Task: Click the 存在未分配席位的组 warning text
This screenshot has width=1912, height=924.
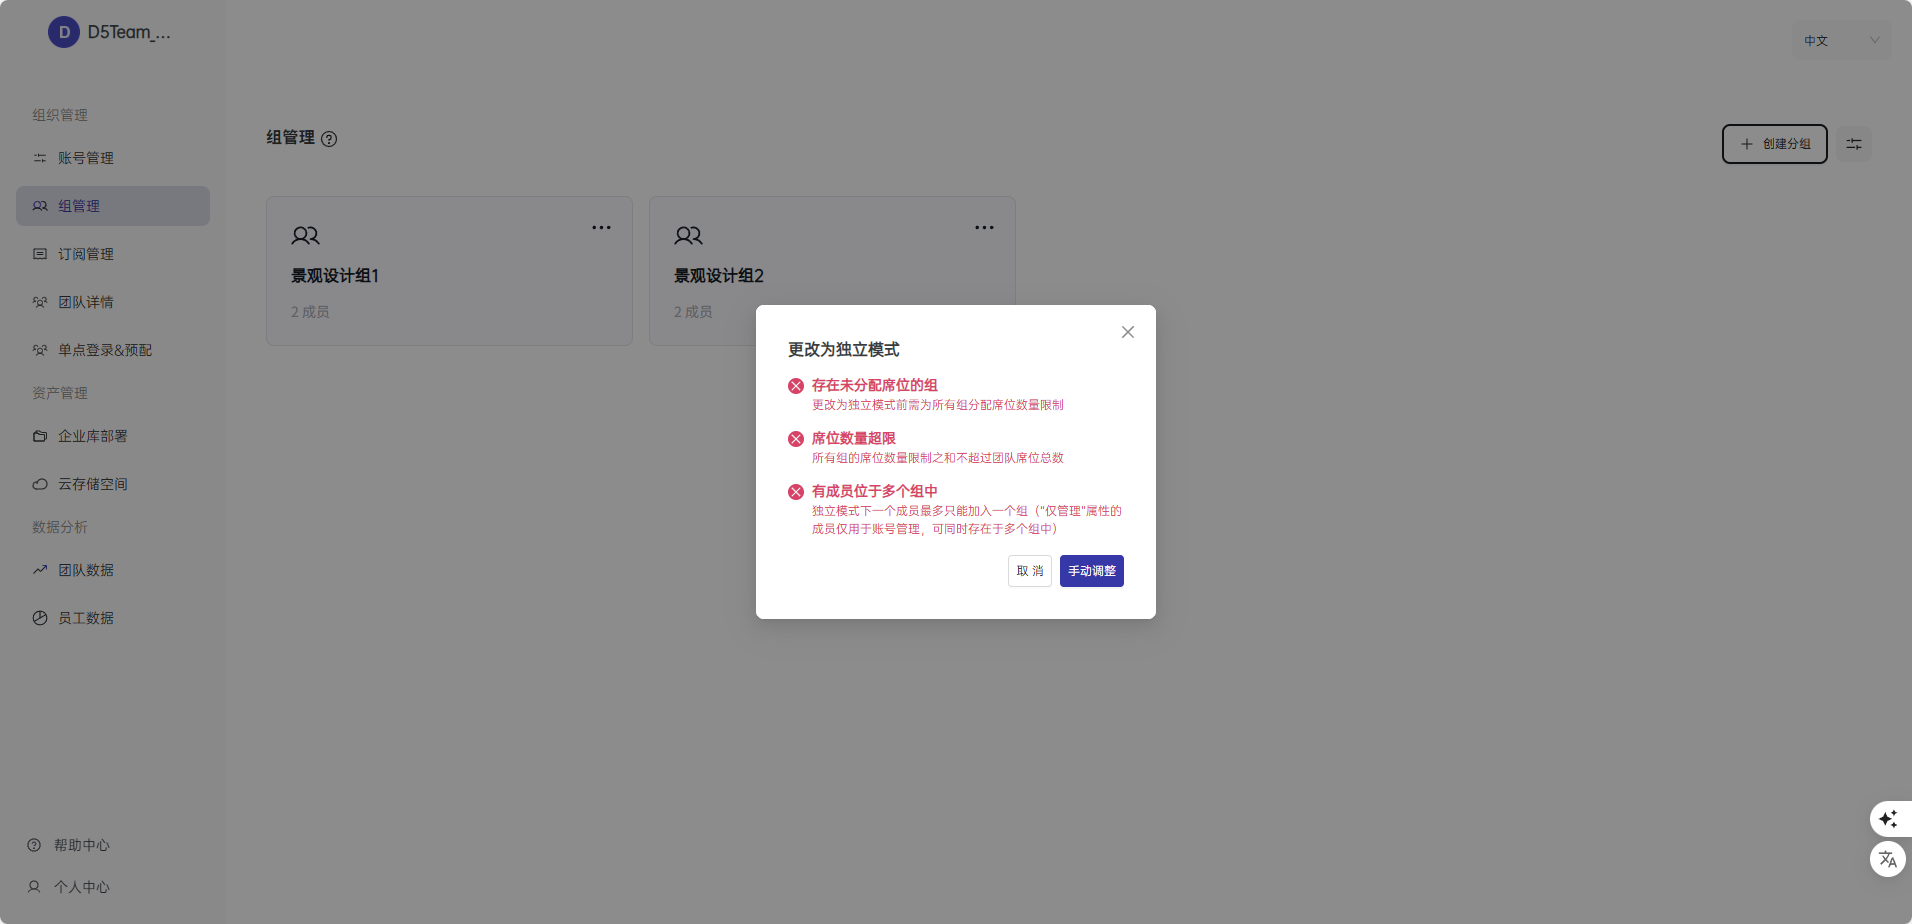Action: [x=875, y=385]
